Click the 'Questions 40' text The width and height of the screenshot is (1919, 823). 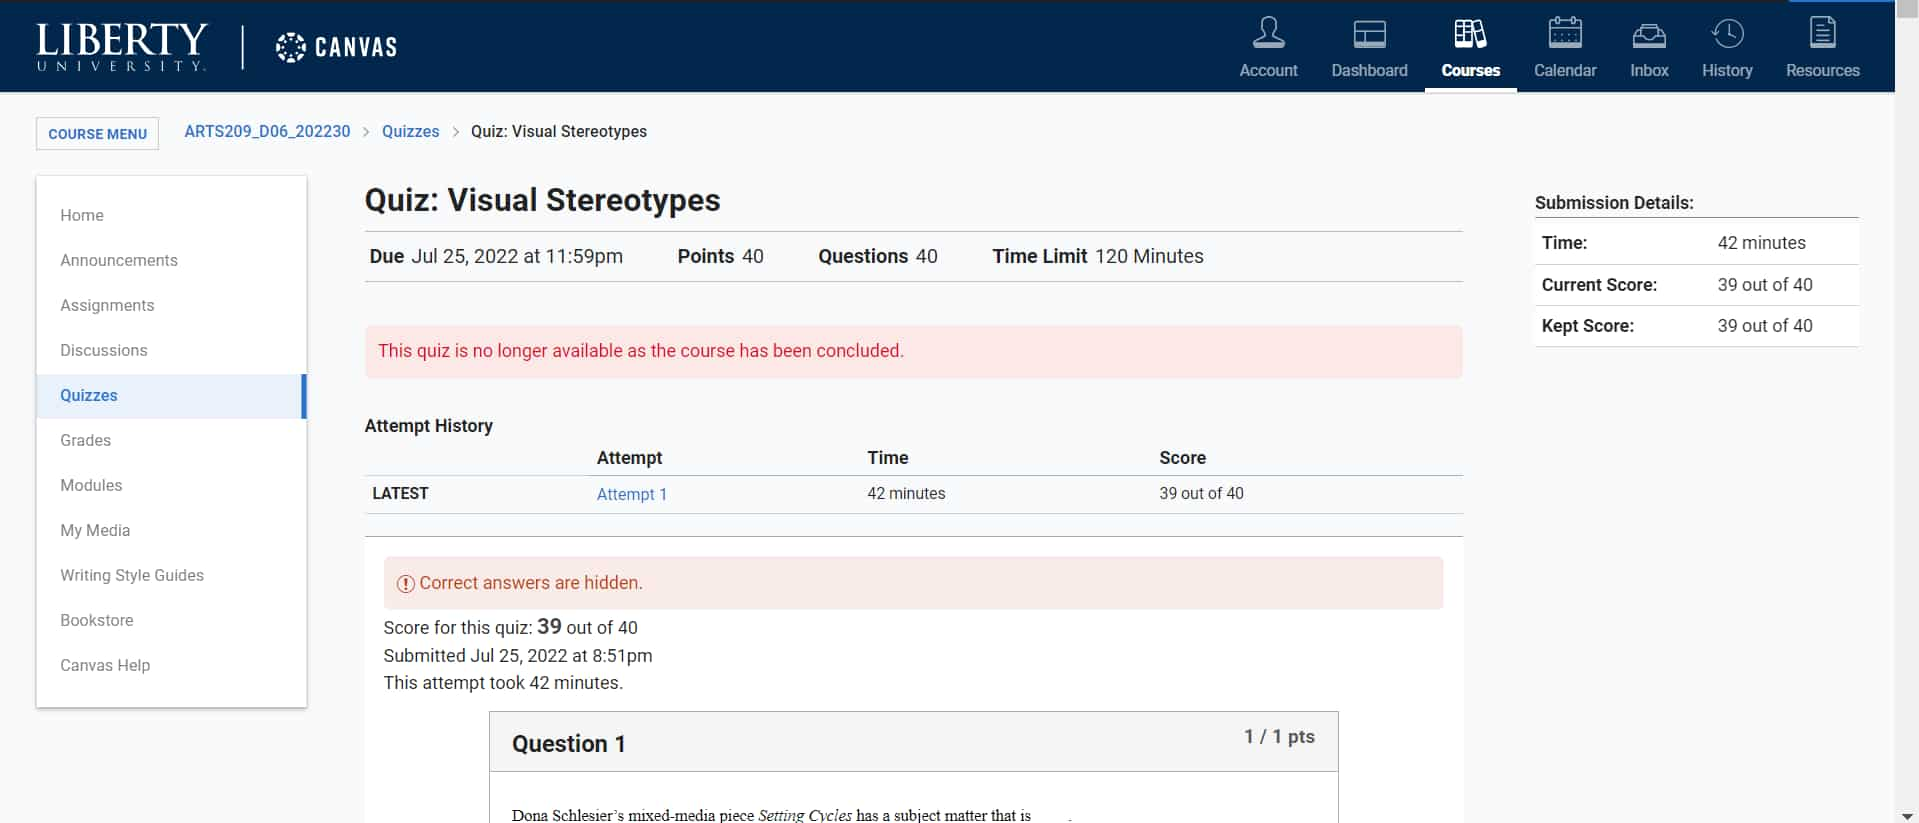point(878,256)
